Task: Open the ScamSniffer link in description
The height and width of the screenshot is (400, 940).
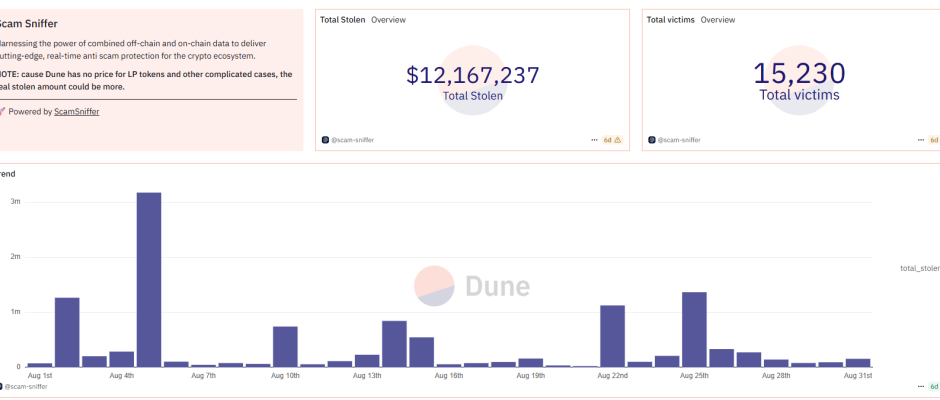Action: coord(76,112)
